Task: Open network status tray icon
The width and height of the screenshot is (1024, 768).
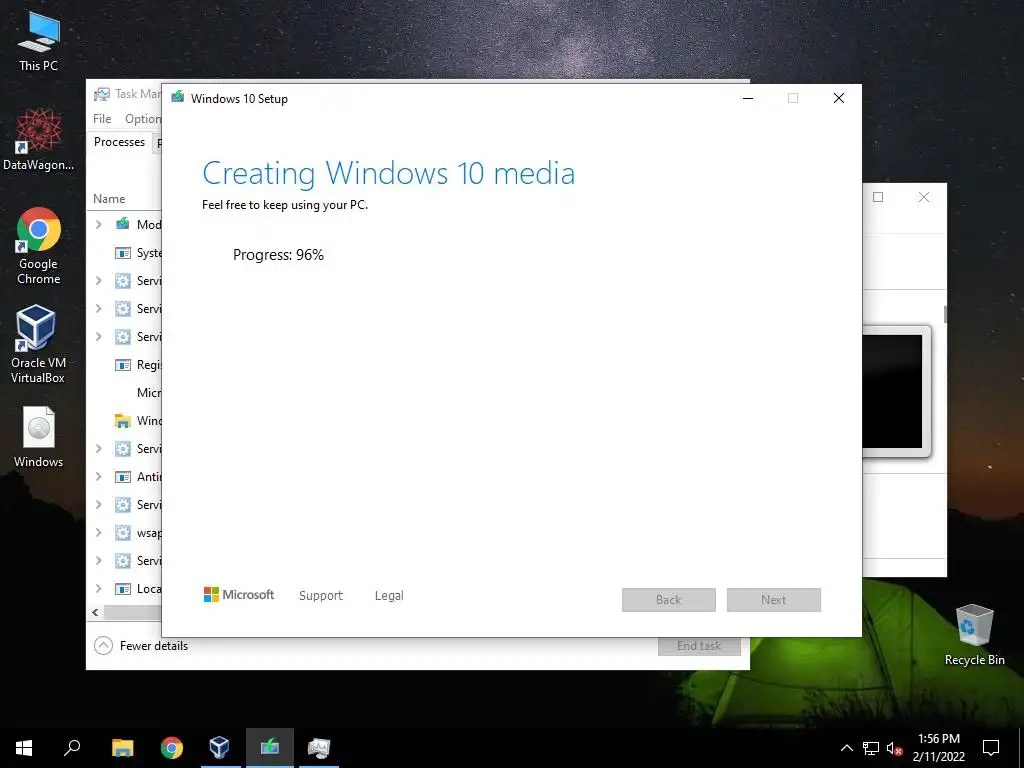Action: coord(871,748)
